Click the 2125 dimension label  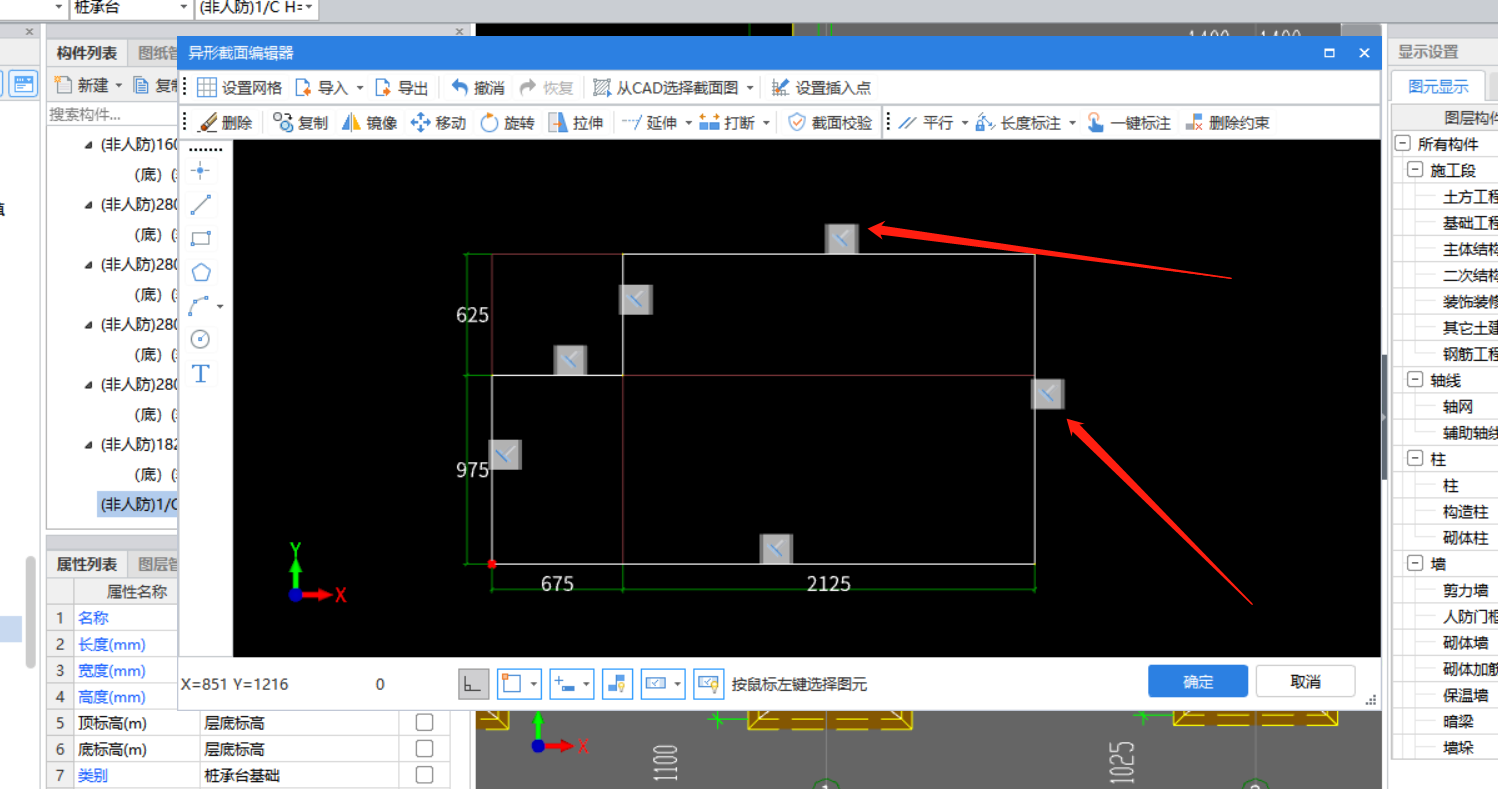pos(829,583)
